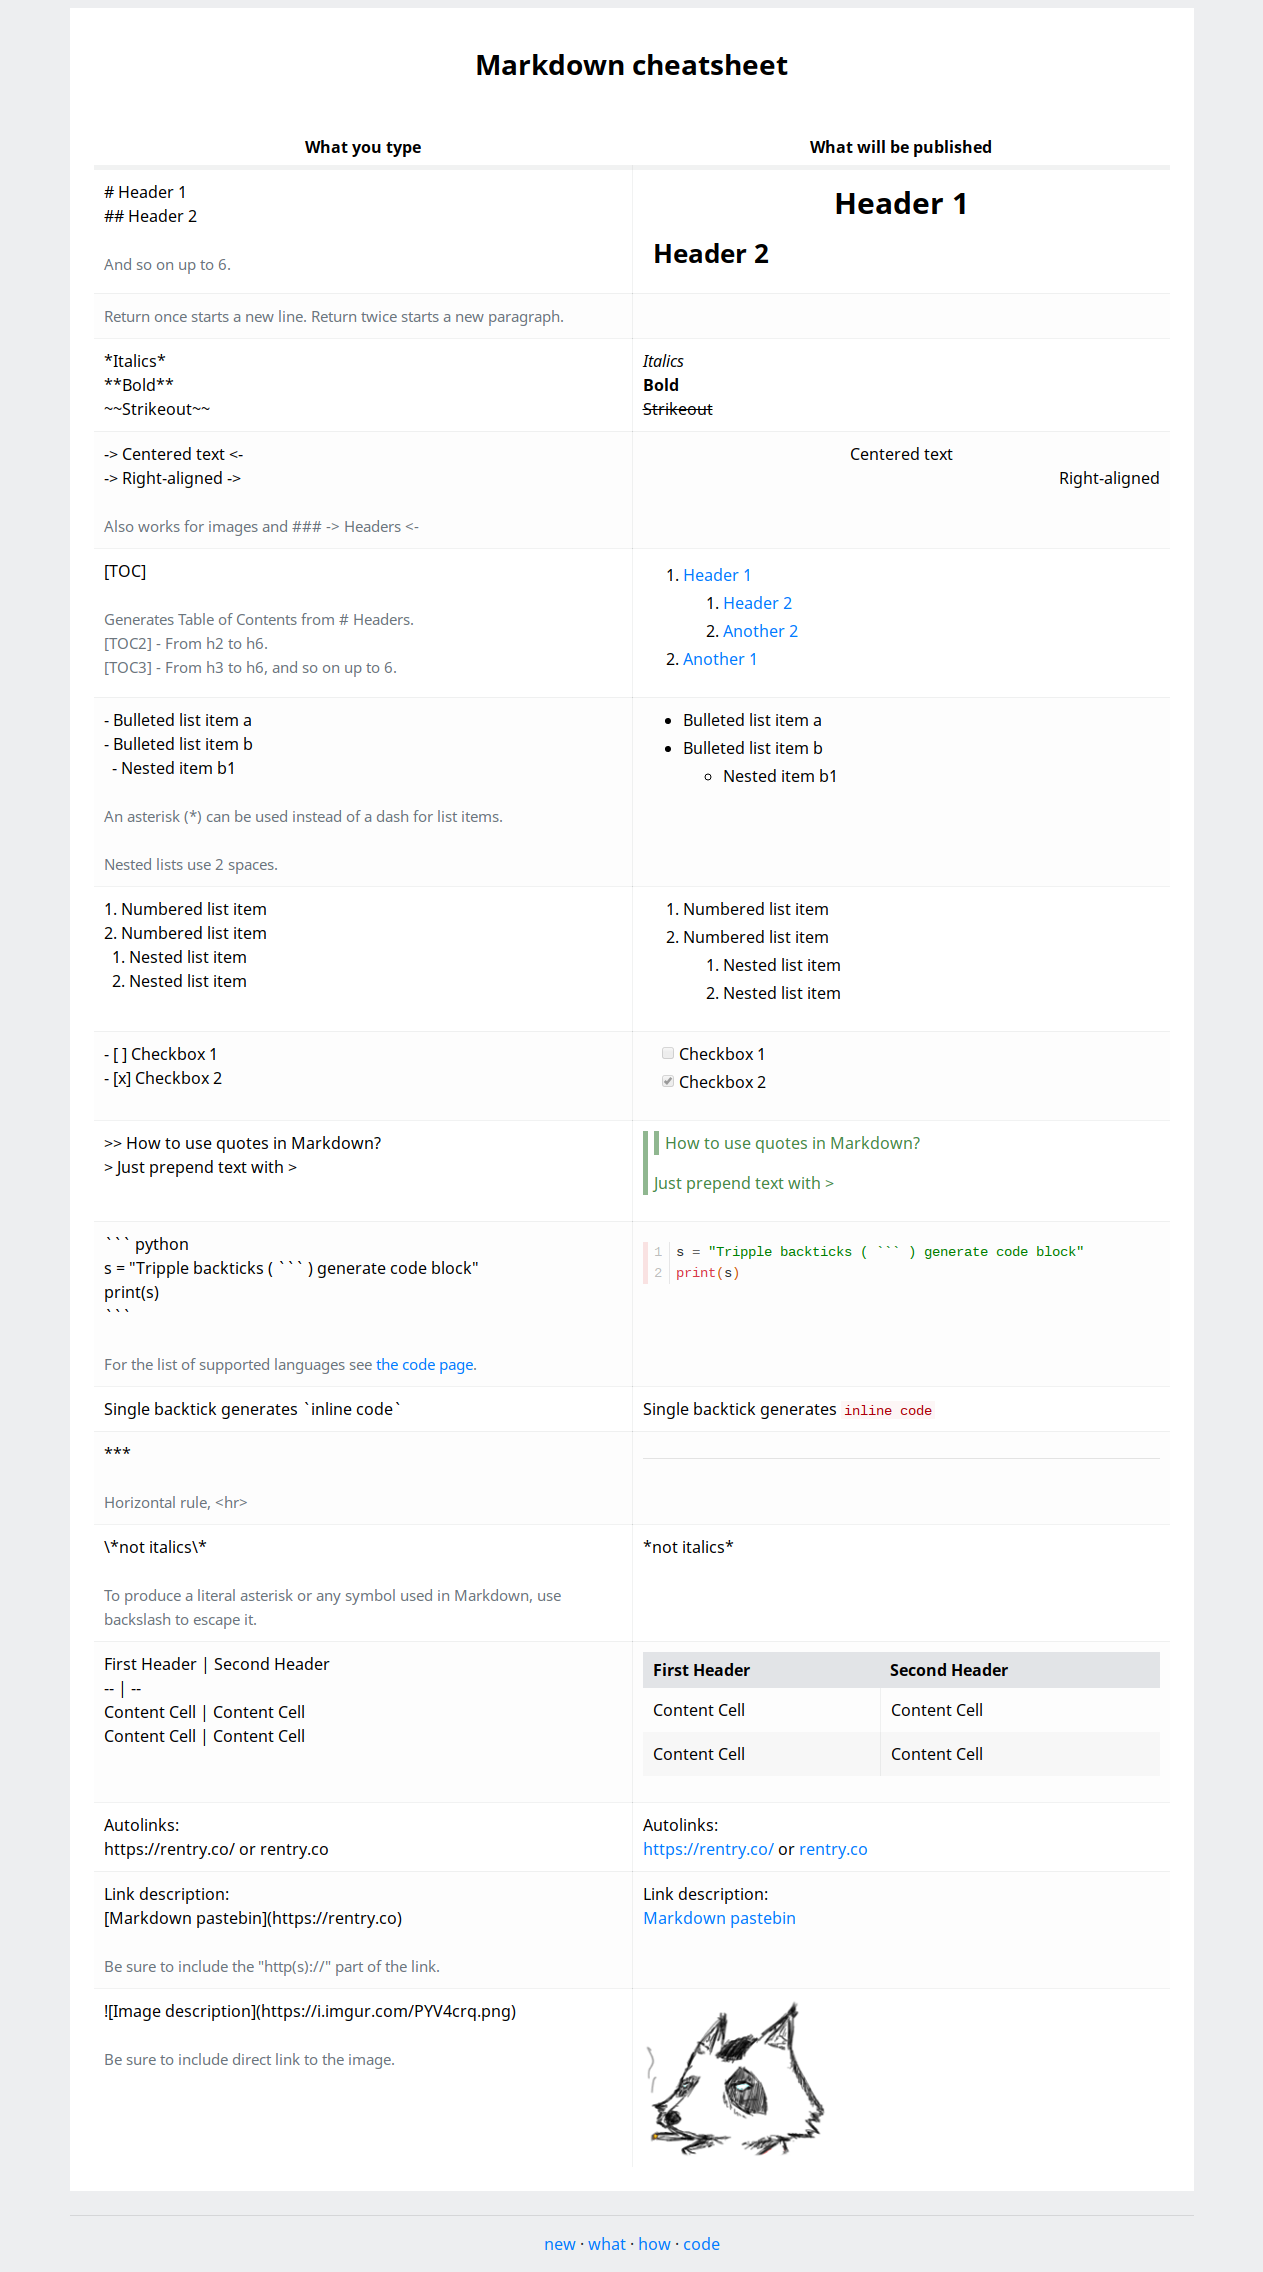Click the green quoted 'How to use quotes' text
Screen dimensions: 1263x2272
pos(792,1143)
